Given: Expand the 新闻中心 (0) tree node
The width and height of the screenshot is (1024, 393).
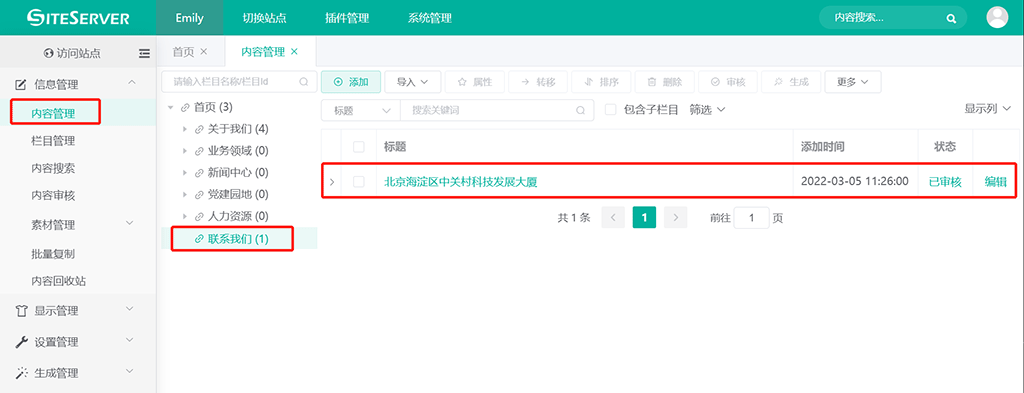Looking at the screenshot, I should 185,173.
